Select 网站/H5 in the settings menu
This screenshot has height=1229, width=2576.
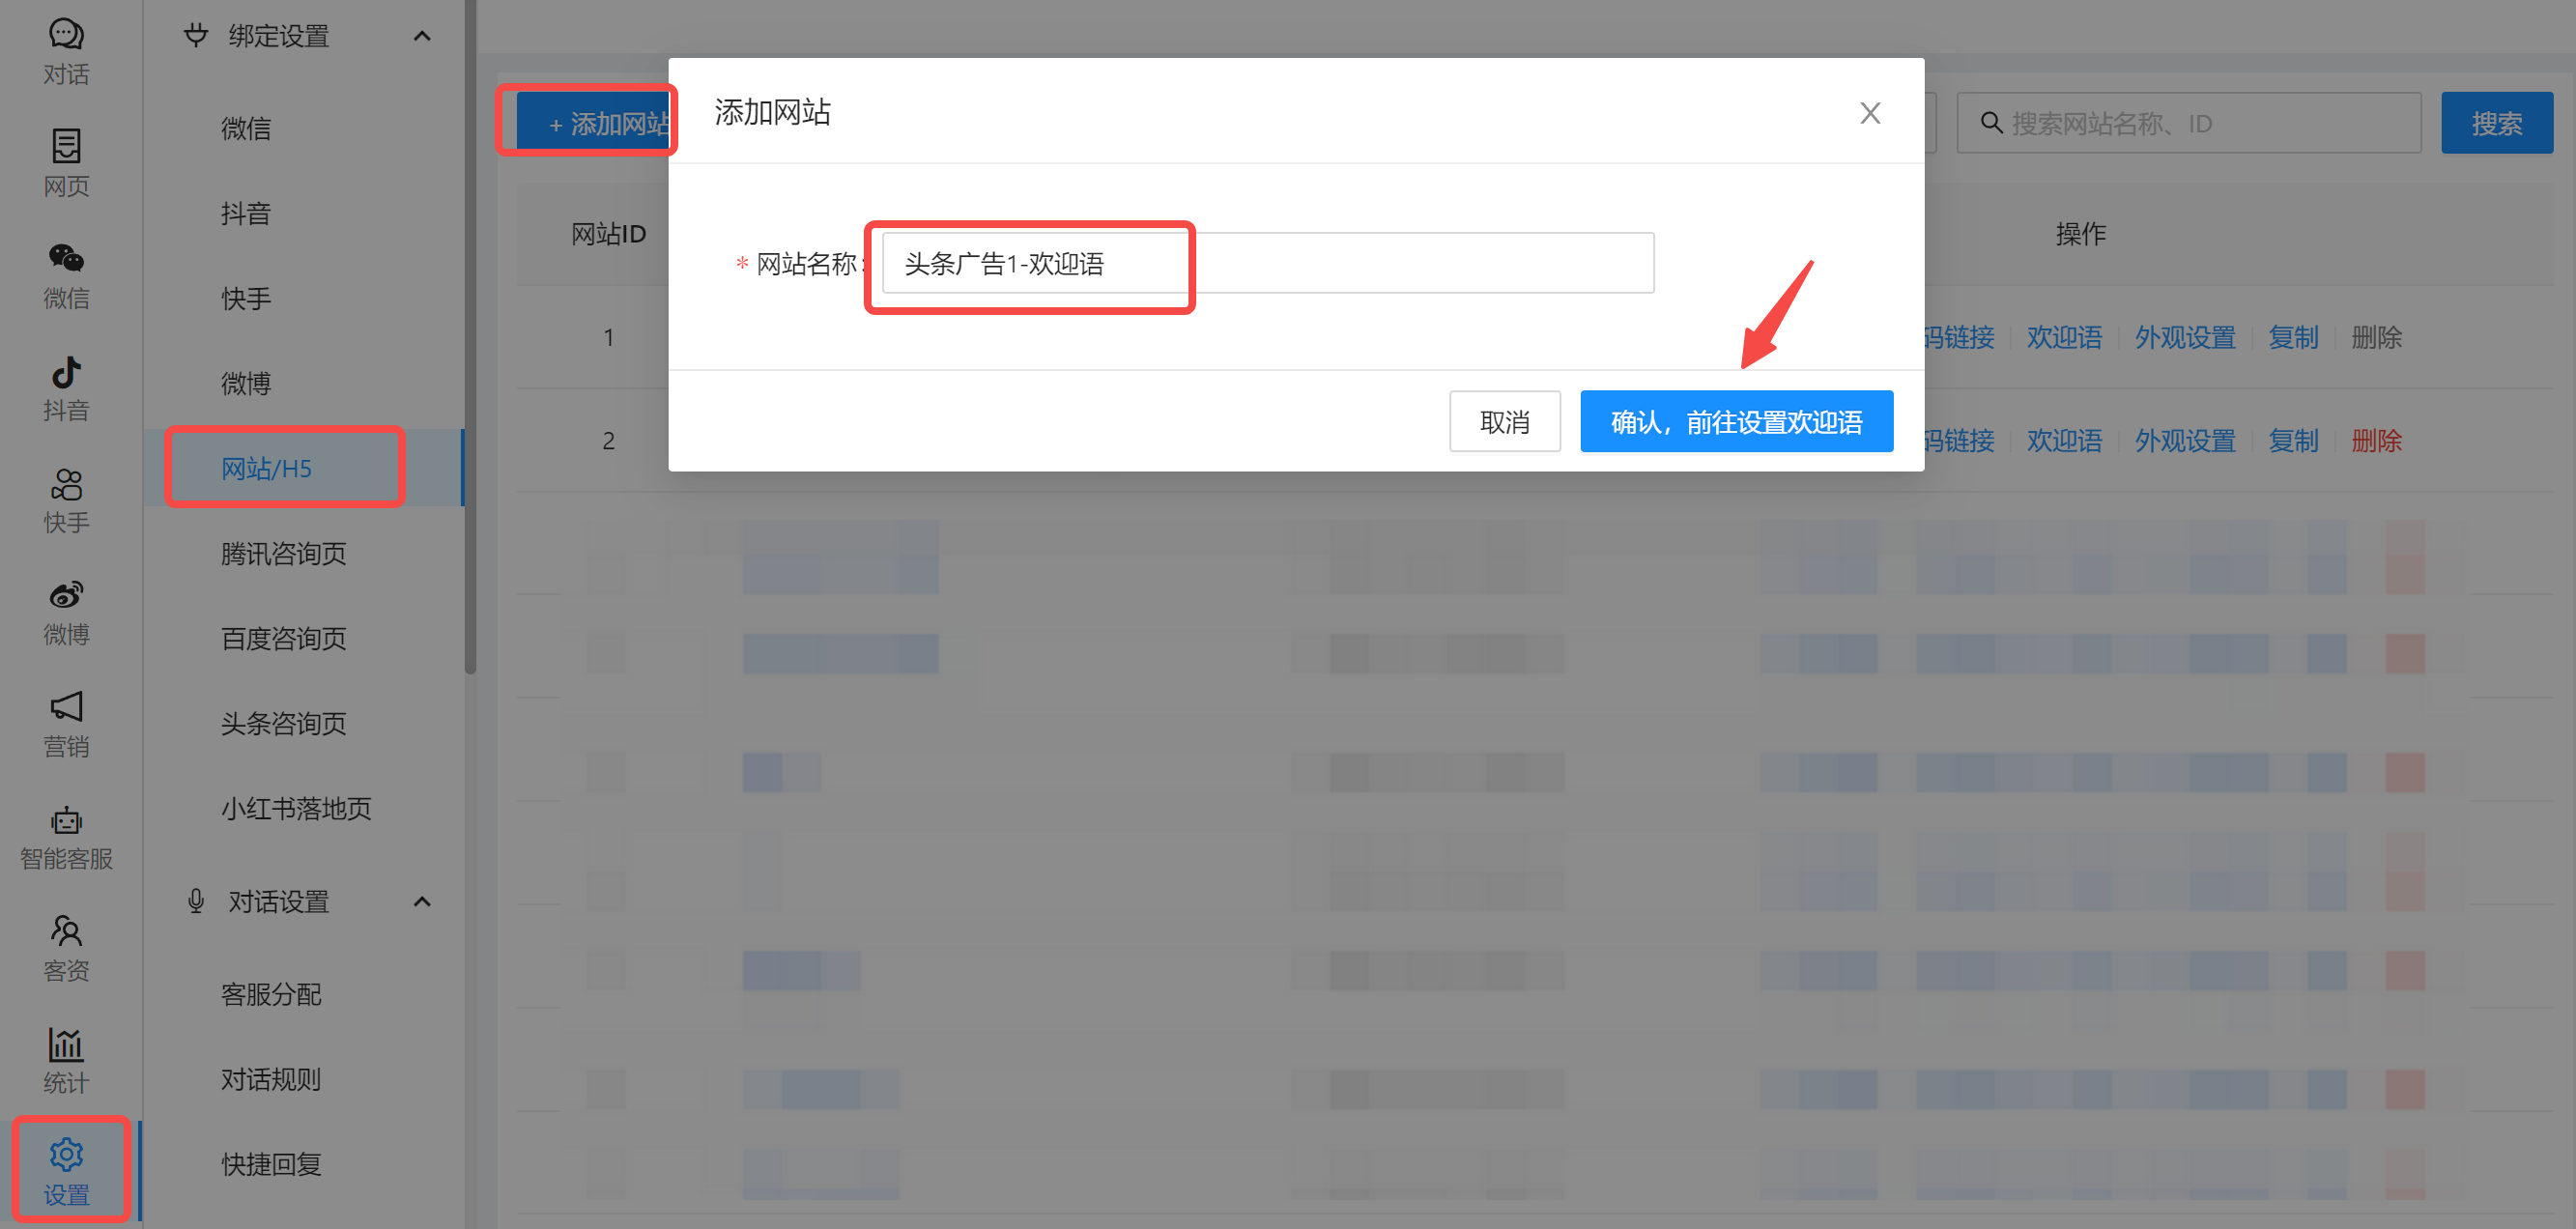(266, 468)
